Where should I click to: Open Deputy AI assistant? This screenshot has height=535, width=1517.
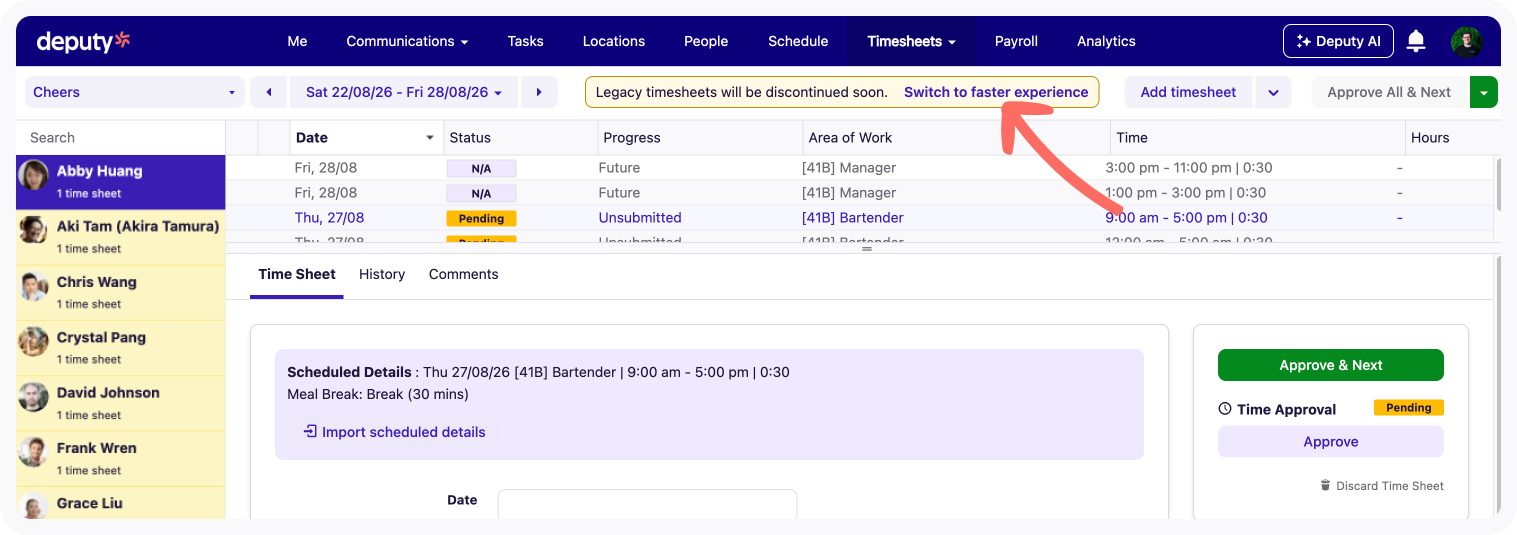point(1338,41)
